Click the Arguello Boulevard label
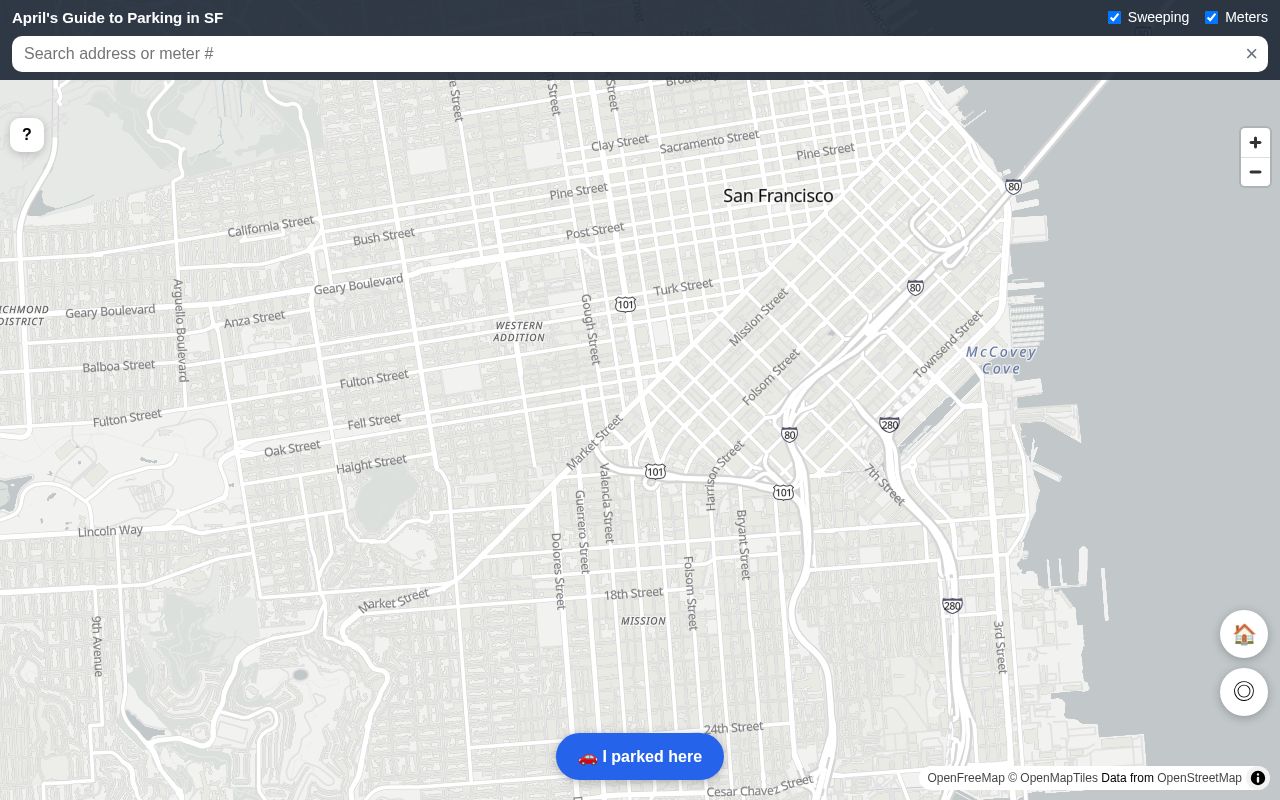 pyautogui.click(x=180, y=330)
